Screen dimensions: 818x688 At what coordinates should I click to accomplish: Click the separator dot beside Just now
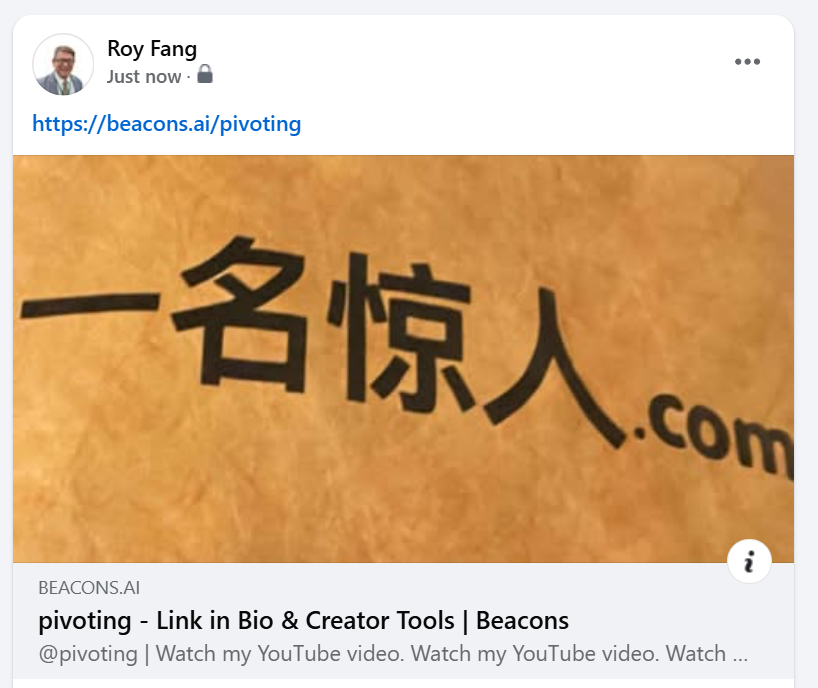pos(188,77)
